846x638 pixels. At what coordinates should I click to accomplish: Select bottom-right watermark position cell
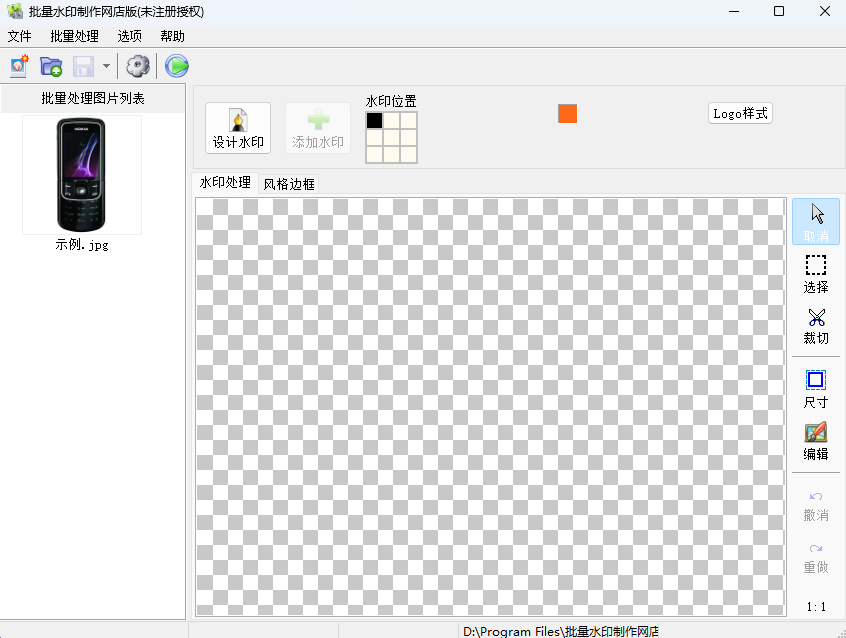tap(408, 154)
